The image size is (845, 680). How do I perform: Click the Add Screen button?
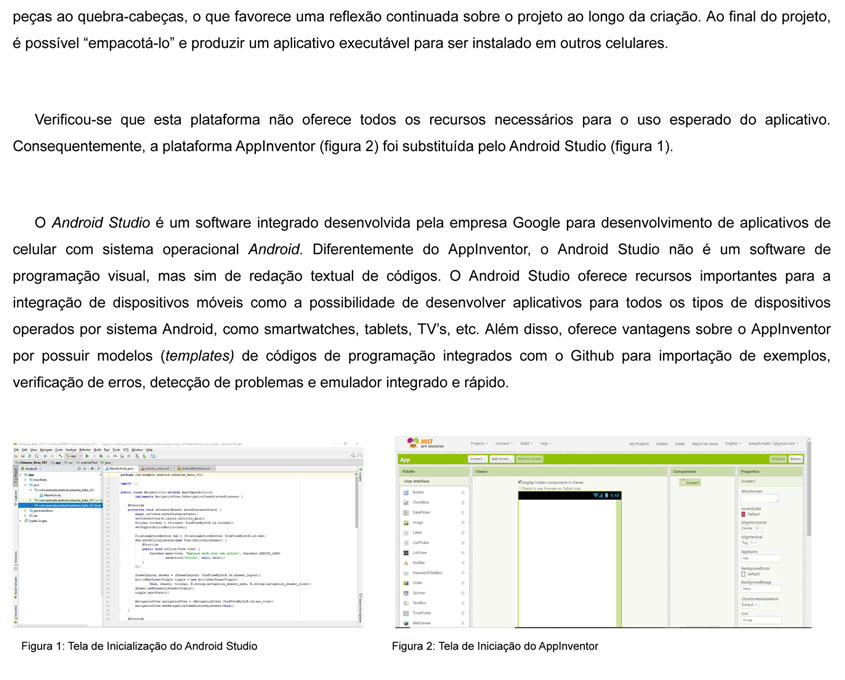[x=501, y=458]
